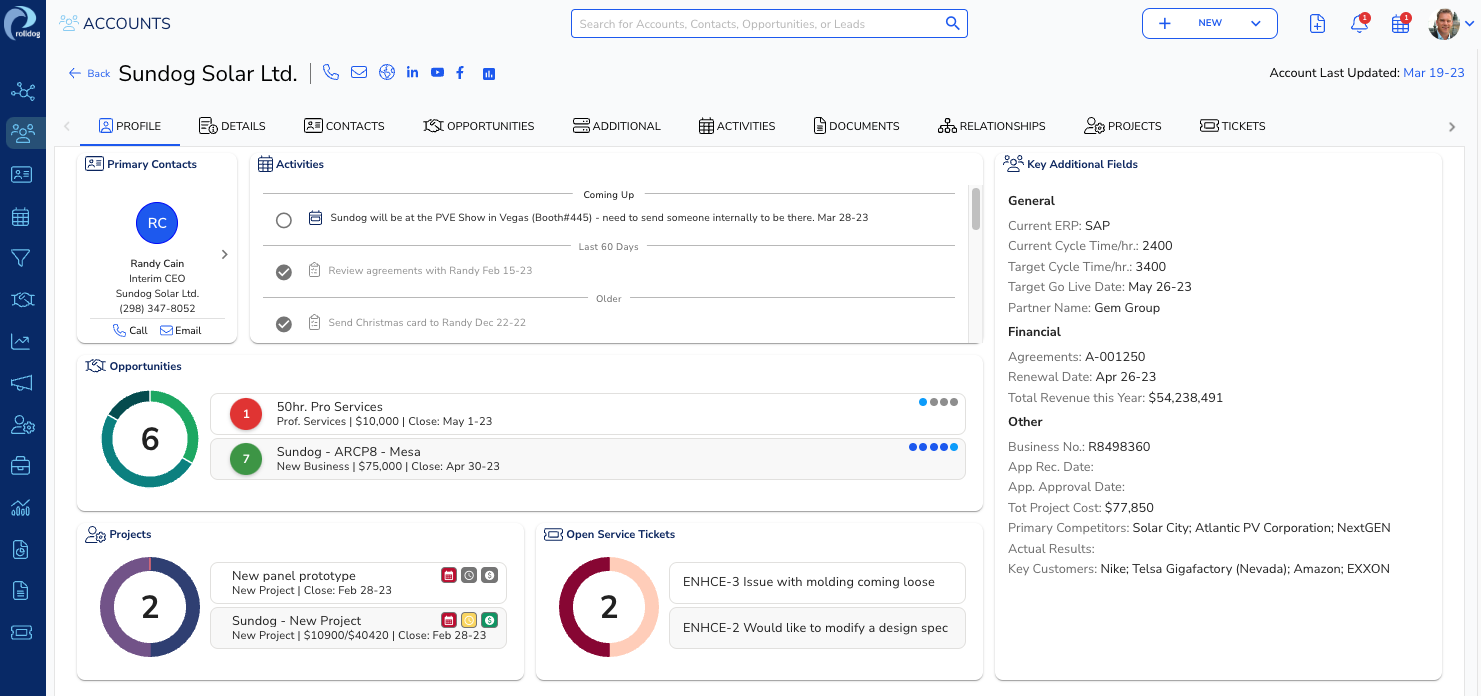Open the funnel filter icon in the sidebar

(22, 258)
